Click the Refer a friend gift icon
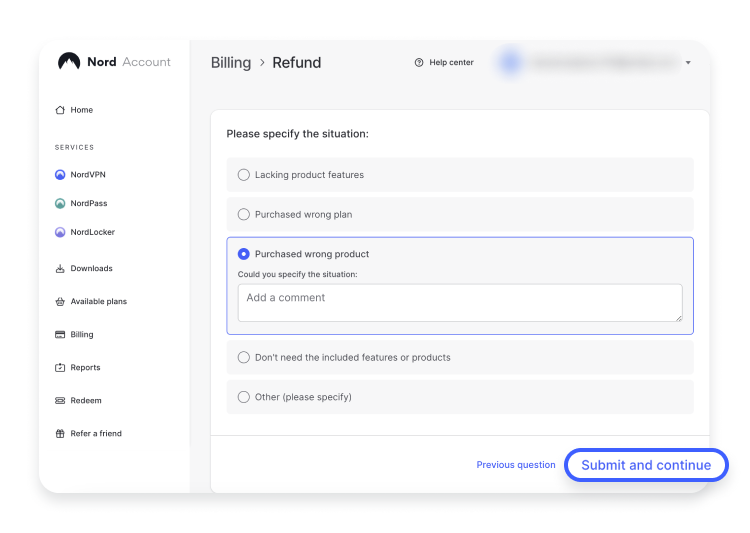 [x=60, y=434]
